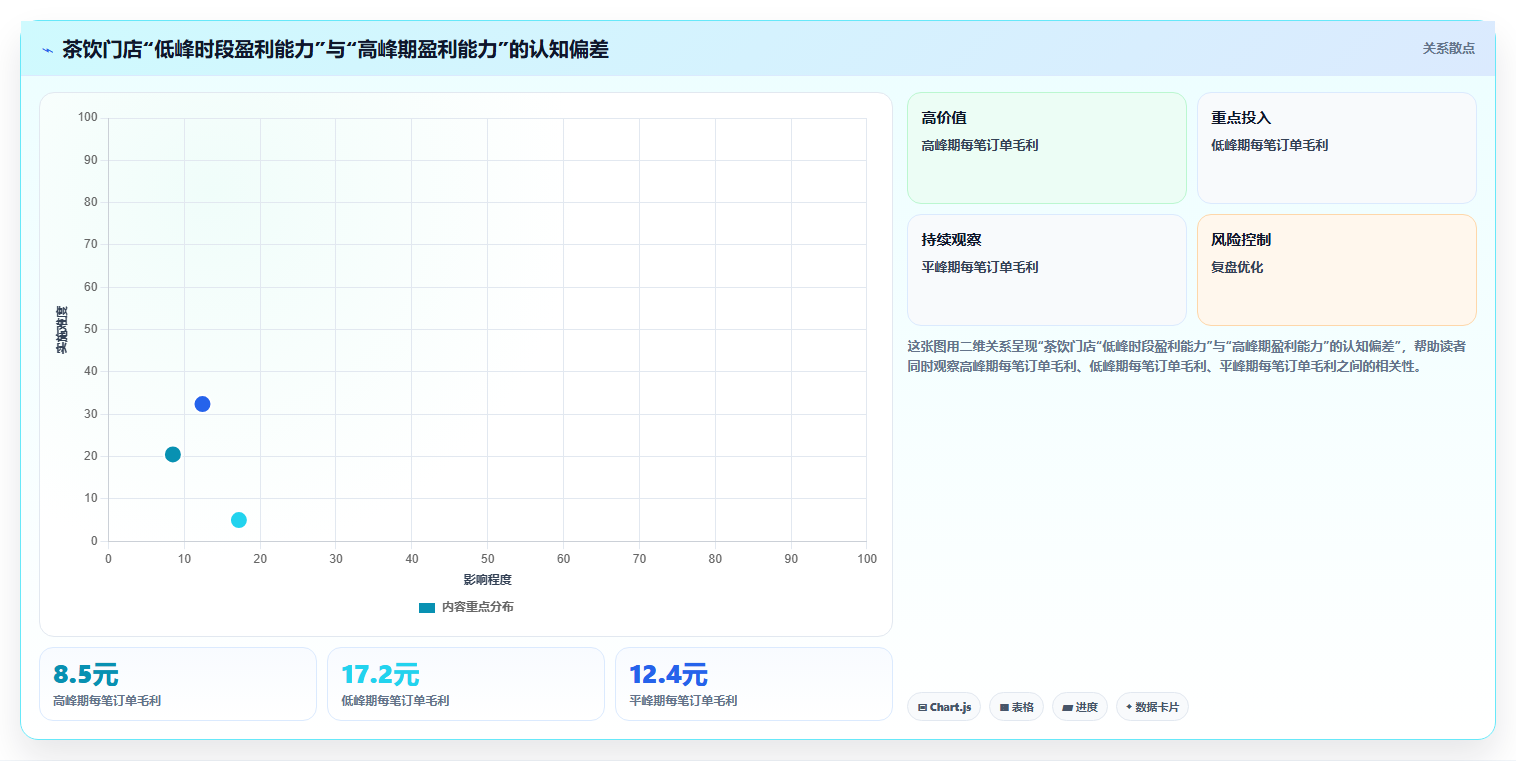Toggle the 内容重点分布 legend swatch
Image resolution: width=1516 pixels, height=761 pixels.
(x=427, y=607)
